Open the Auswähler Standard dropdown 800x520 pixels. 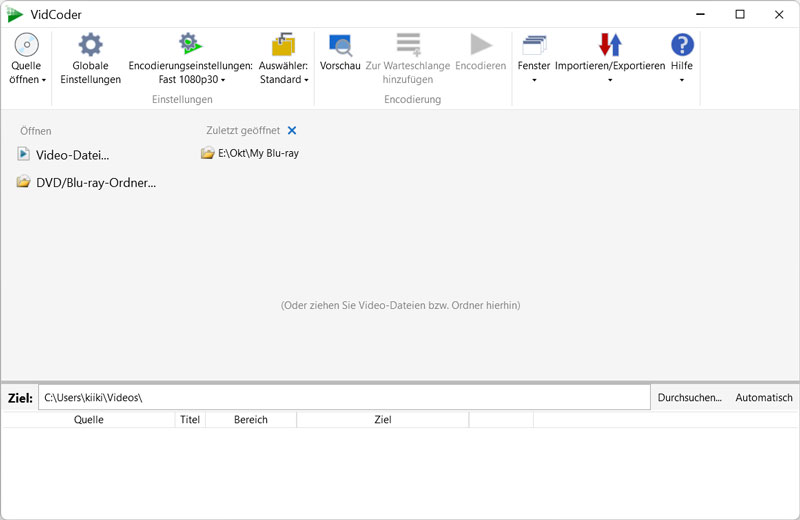pos(306,80)
